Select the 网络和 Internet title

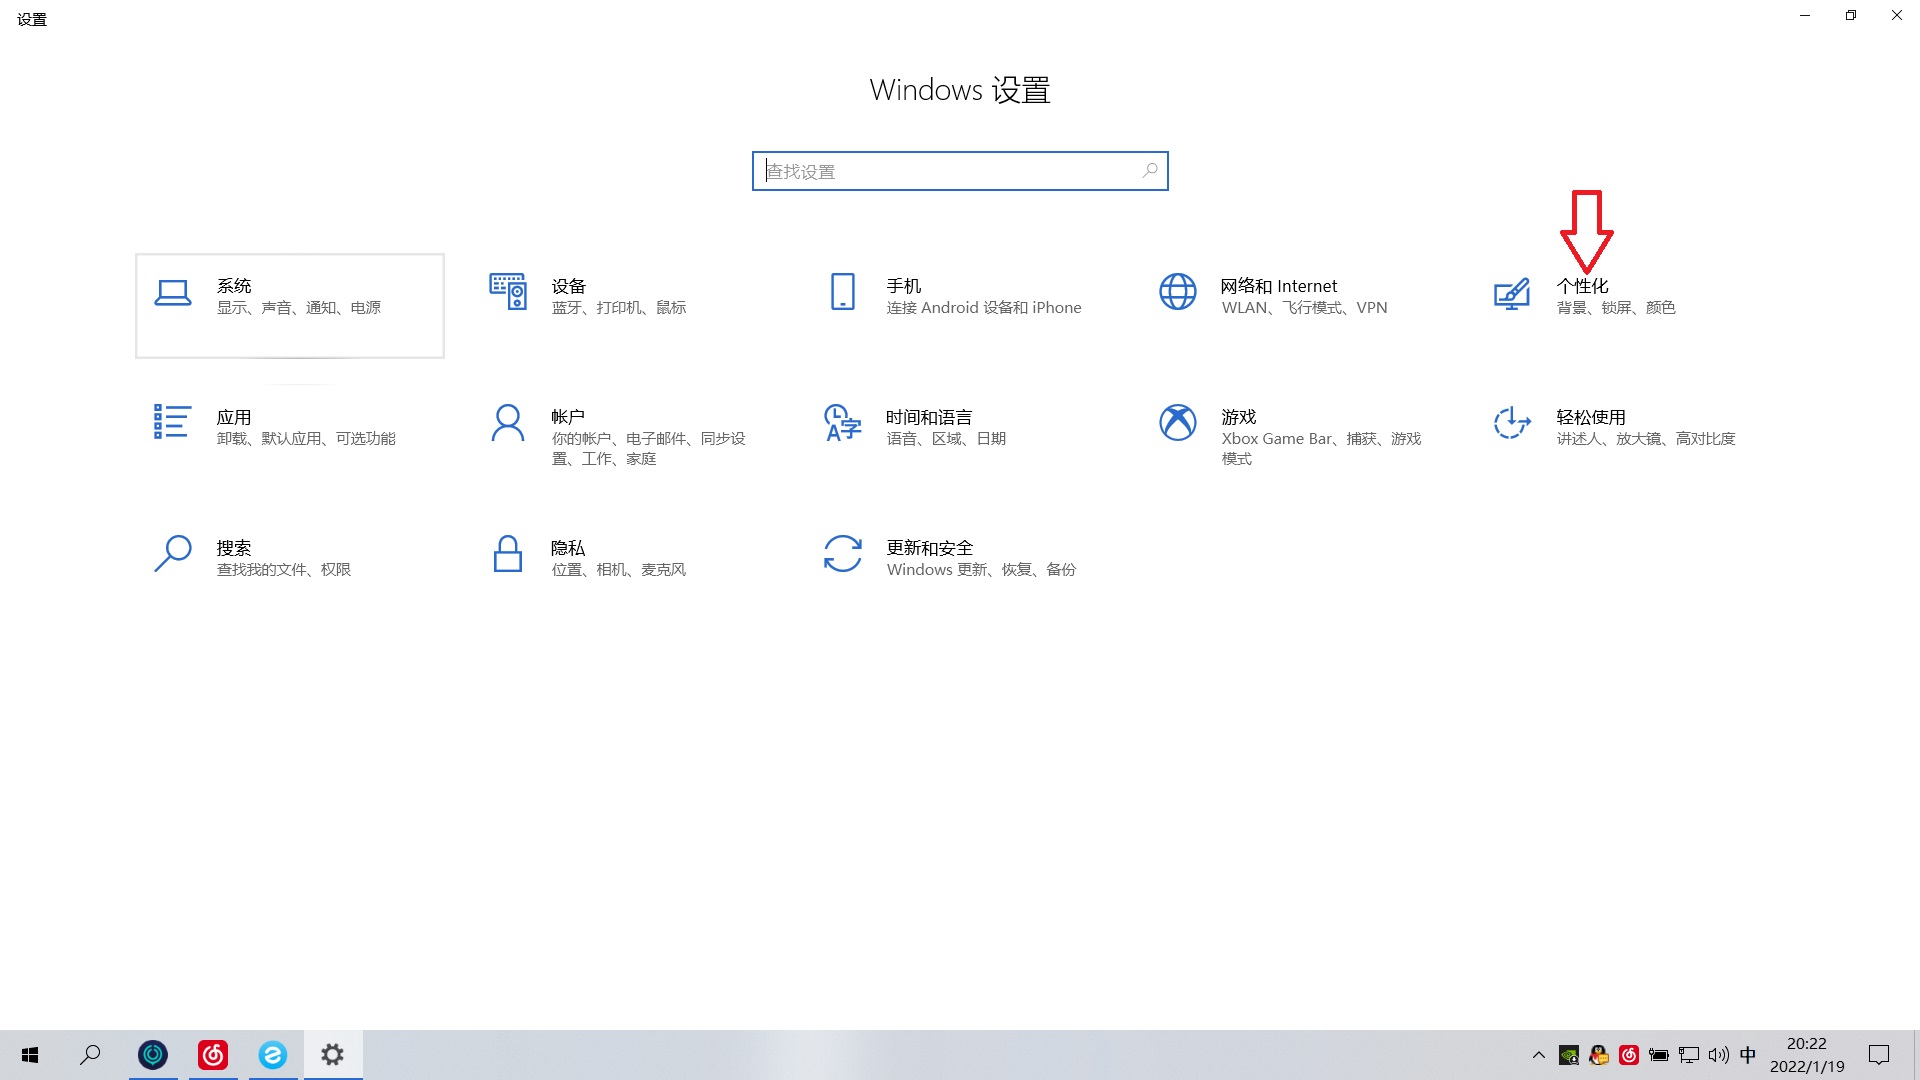click(1279, 286)
